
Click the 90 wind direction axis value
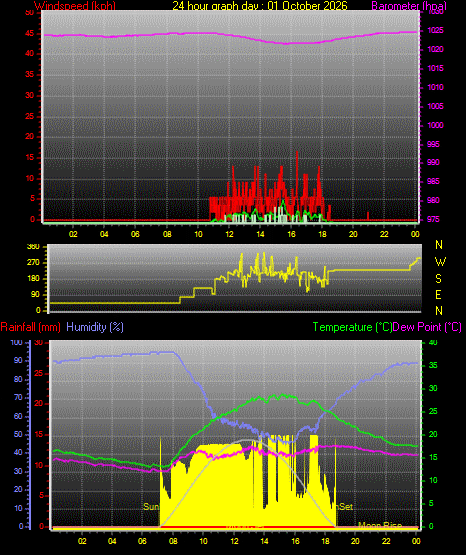coord(35,294)
